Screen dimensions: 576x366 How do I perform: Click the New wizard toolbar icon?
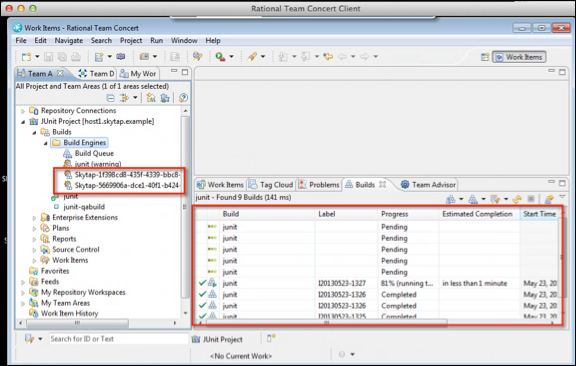[26, 57]
